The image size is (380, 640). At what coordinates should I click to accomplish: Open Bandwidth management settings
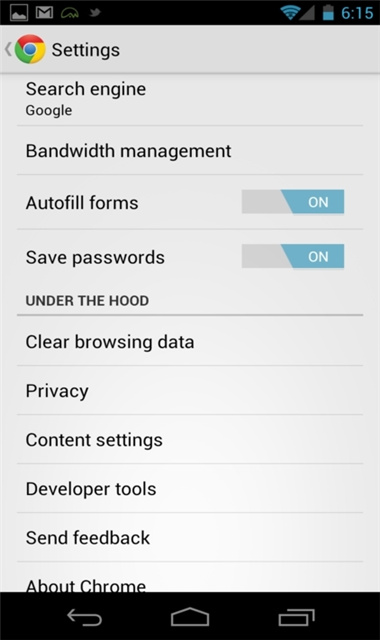[190, 151]
